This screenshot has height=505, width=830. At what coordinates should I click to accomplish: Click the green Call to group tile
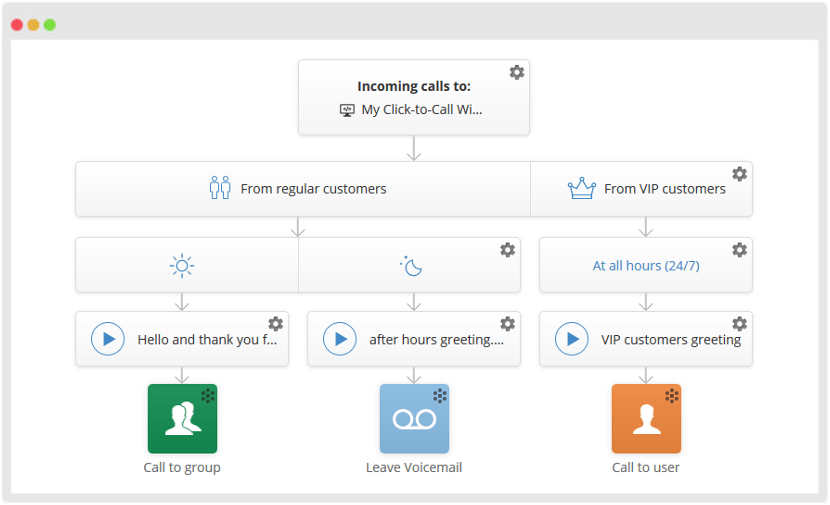(x=182, y=419)
